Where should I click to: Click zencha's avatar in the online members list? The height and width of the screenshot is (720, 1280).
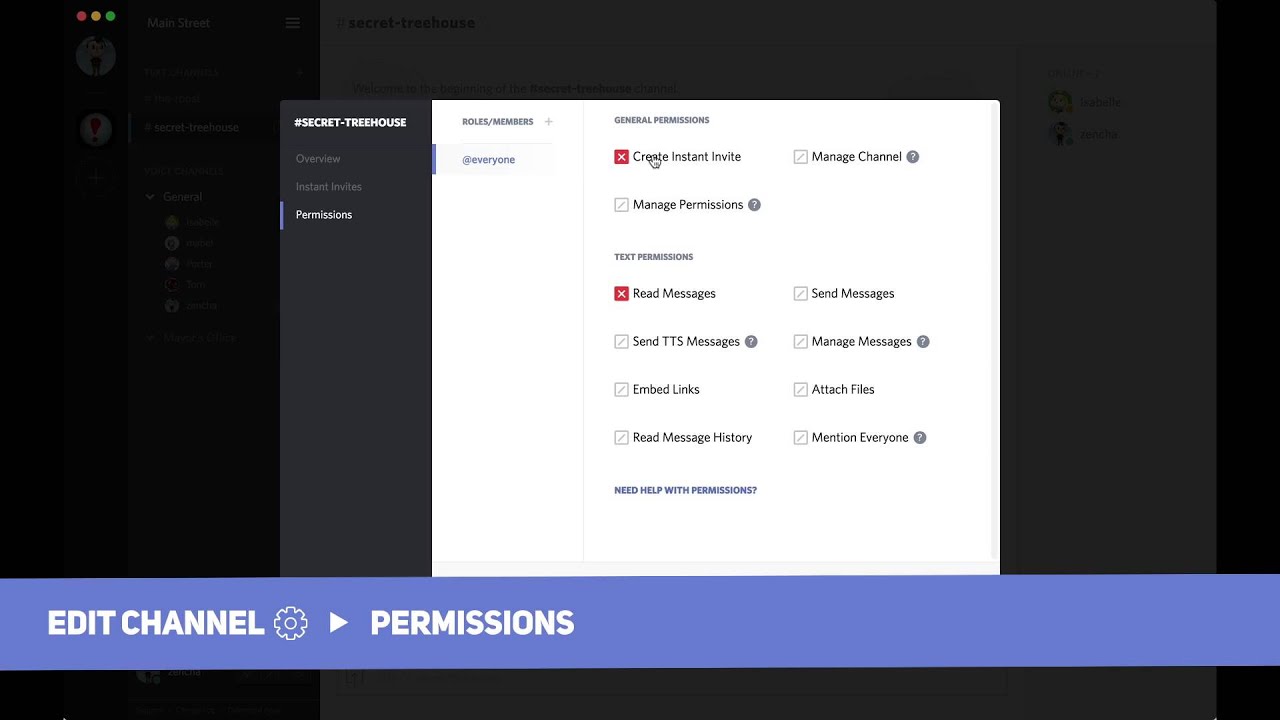1060,134
